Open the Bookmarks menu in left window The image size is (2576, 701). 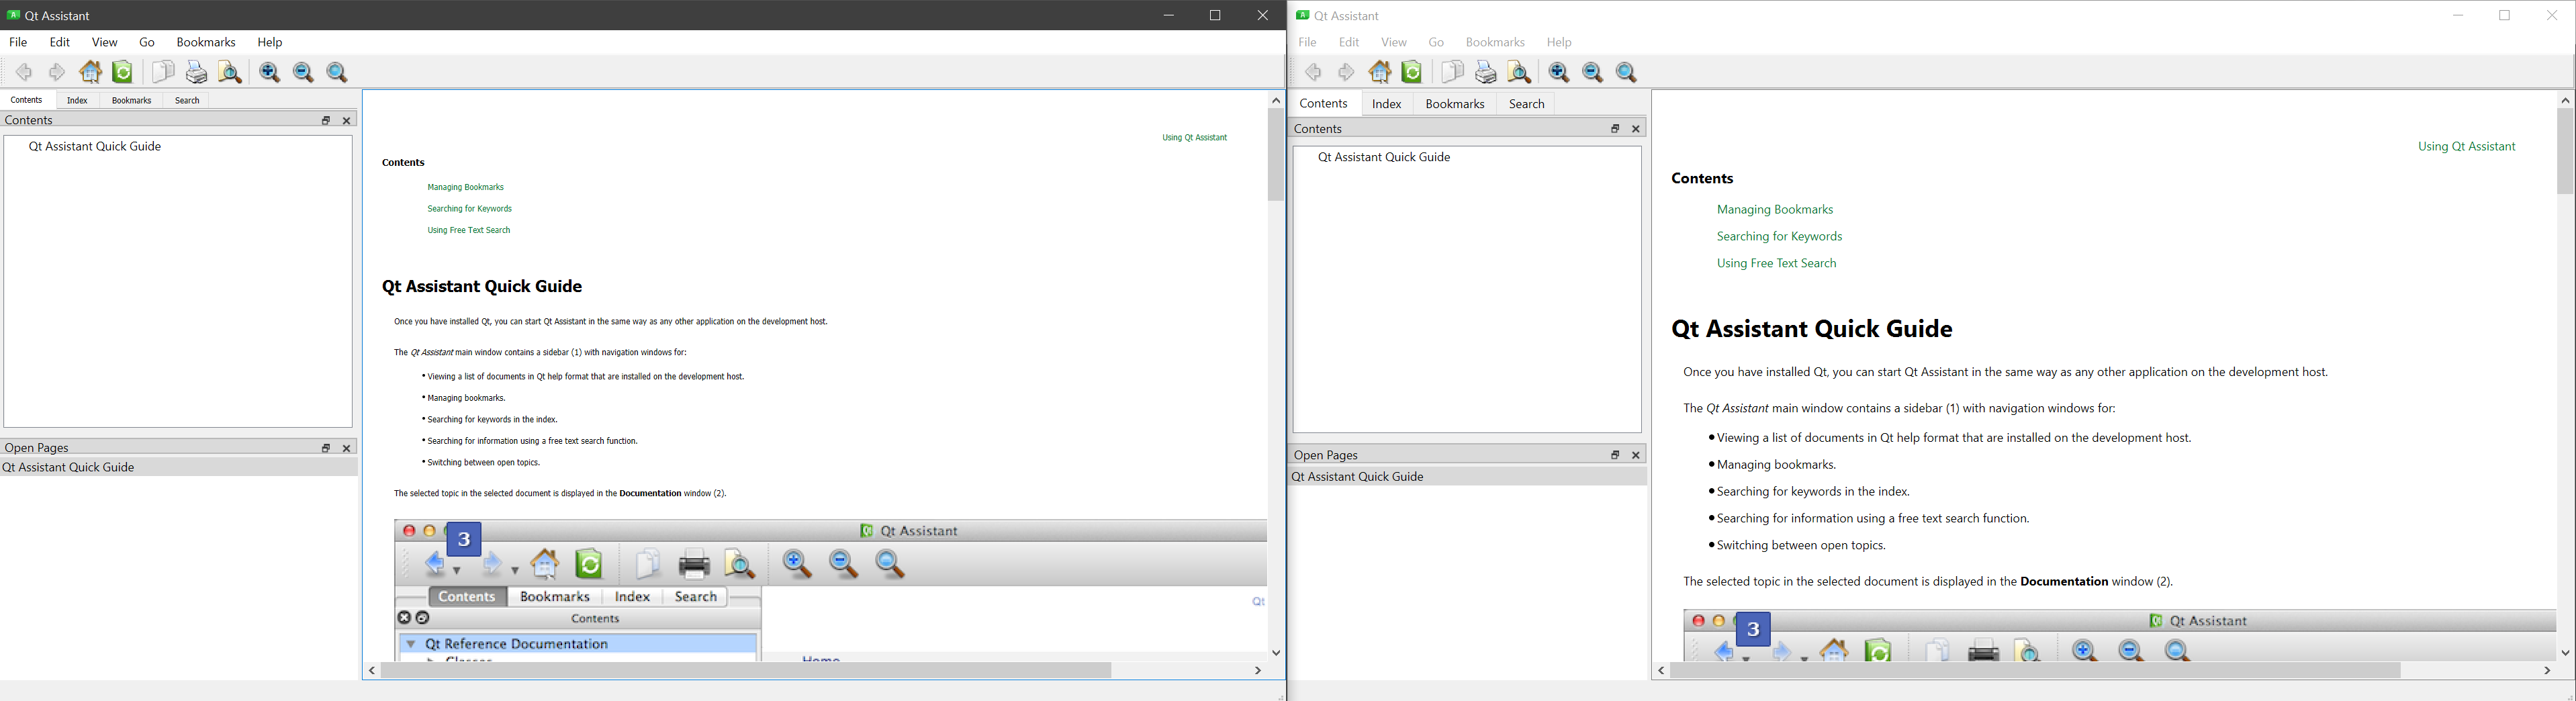point(205,43)
